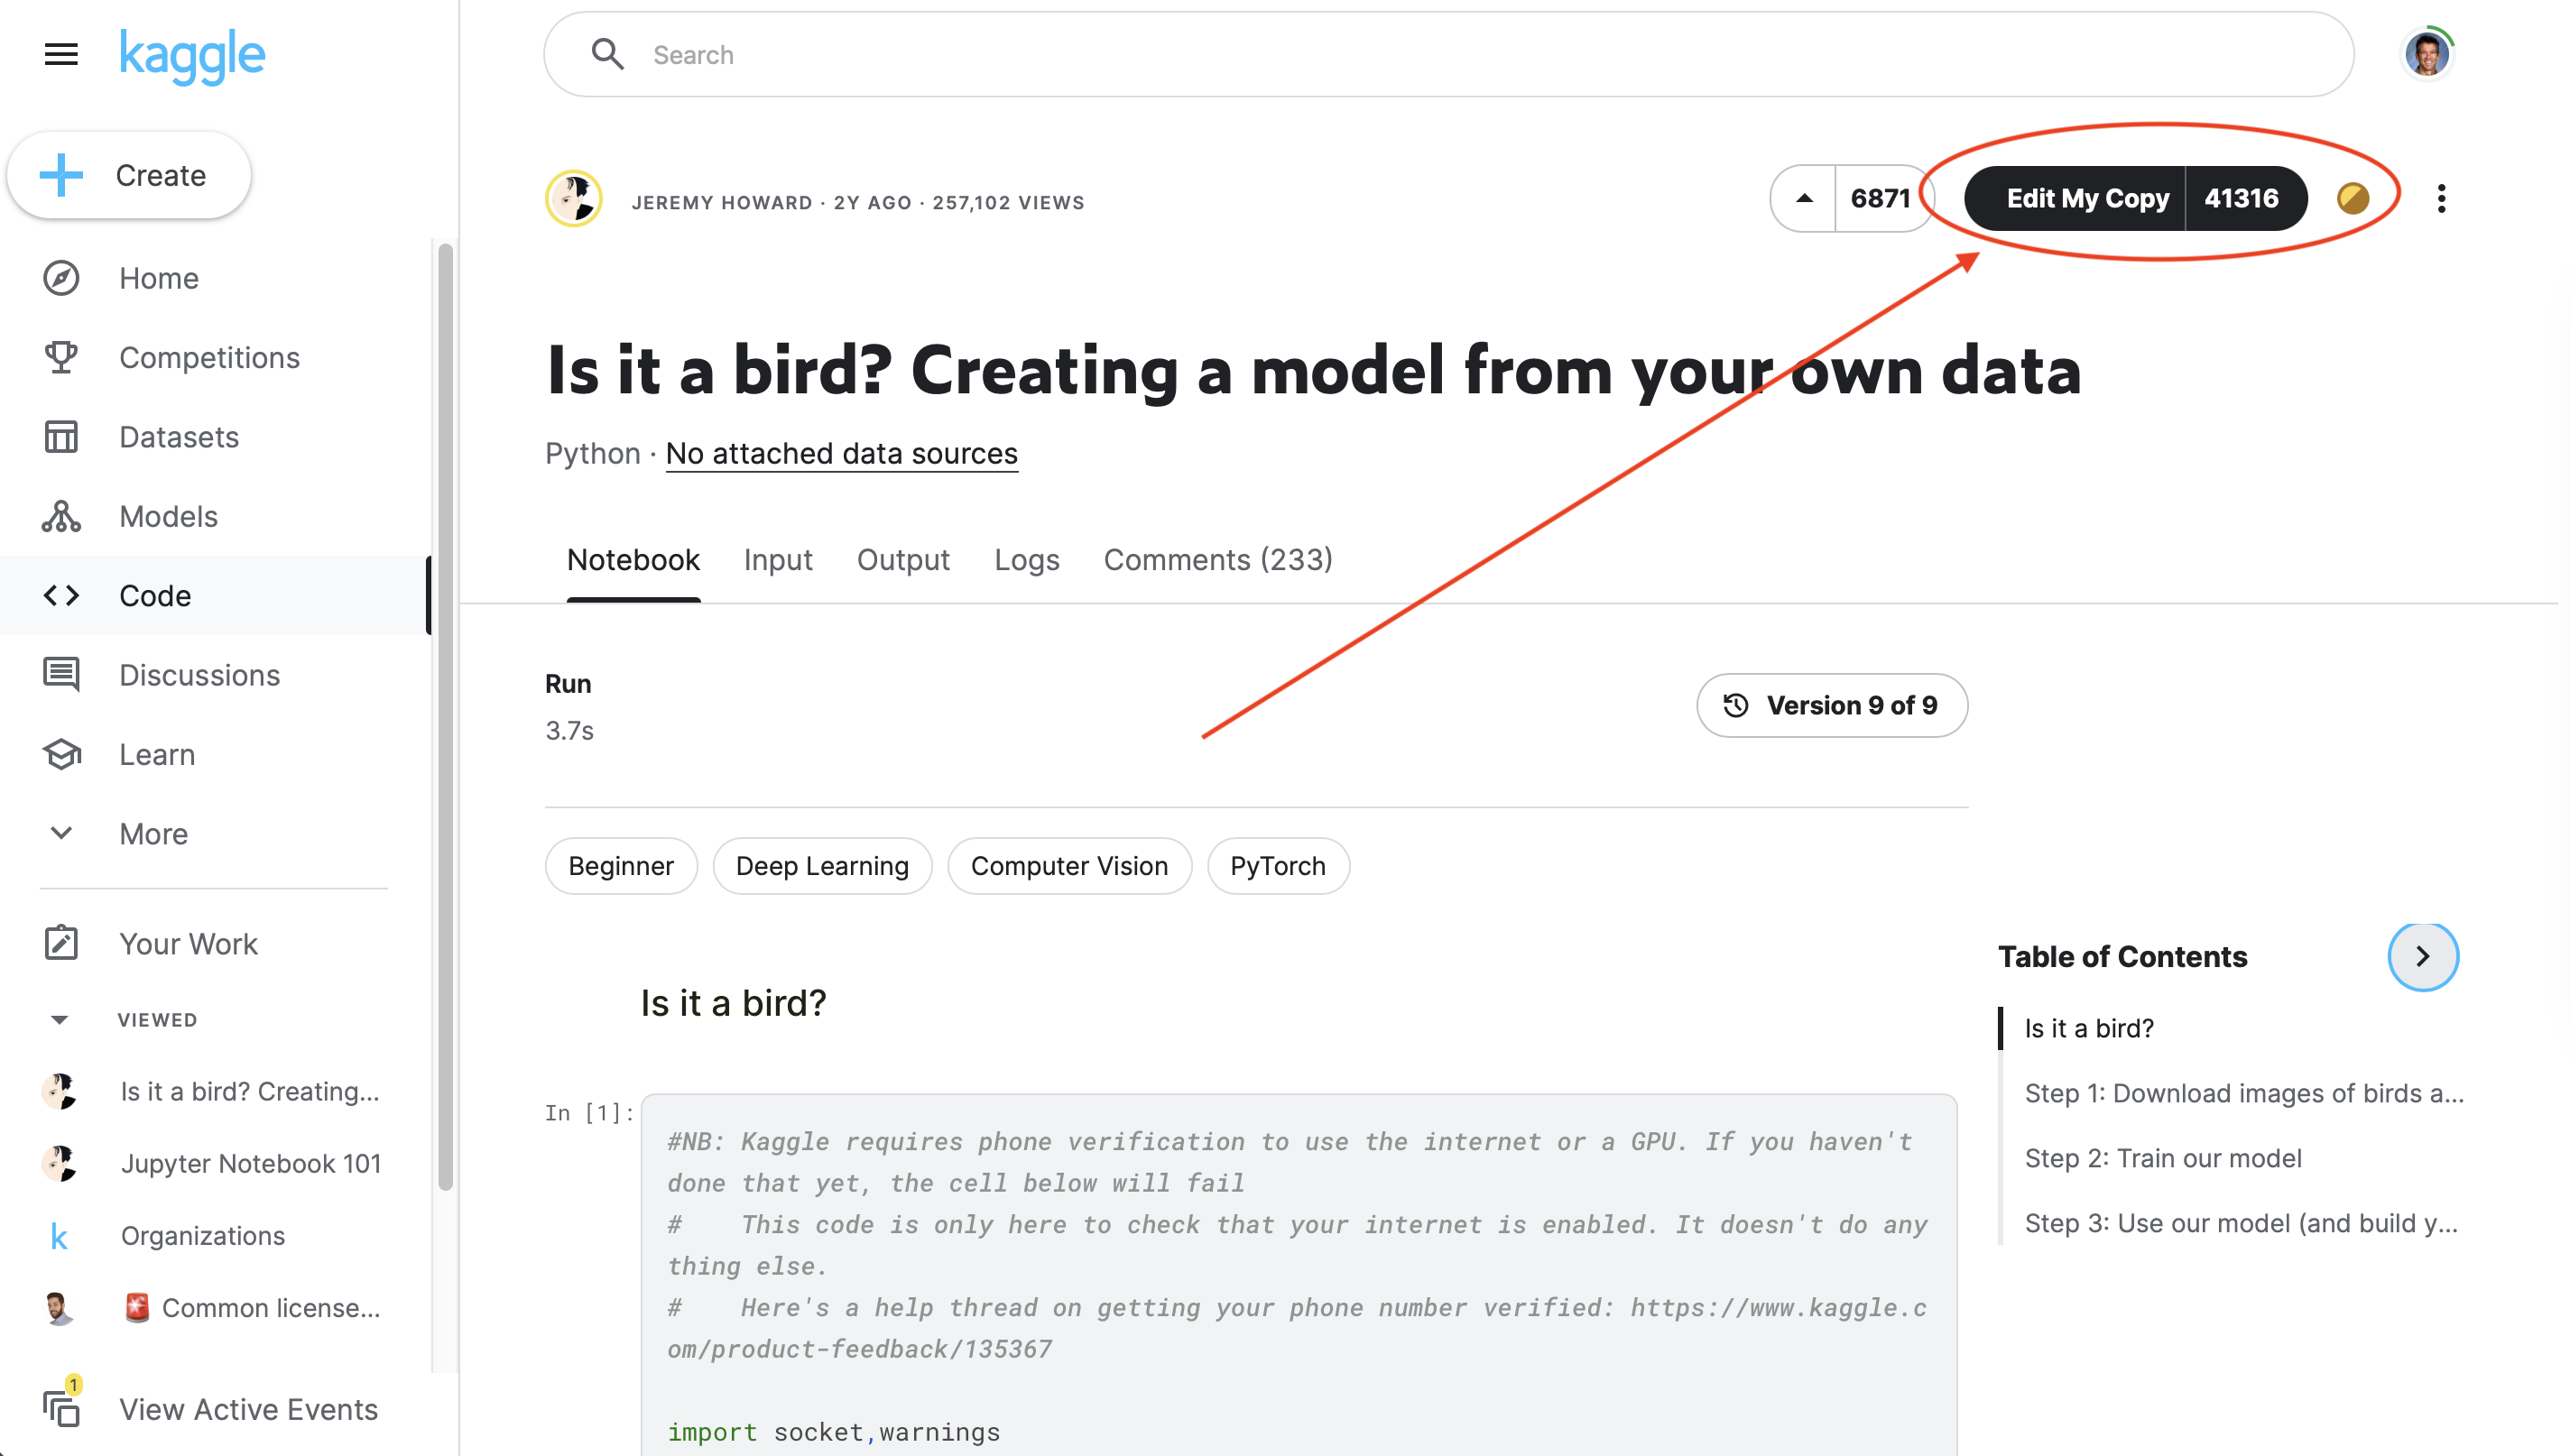Screen dimensions: 2570x1456
Task: Open the hamburger navigation menu
Action: tap(61, 54)
